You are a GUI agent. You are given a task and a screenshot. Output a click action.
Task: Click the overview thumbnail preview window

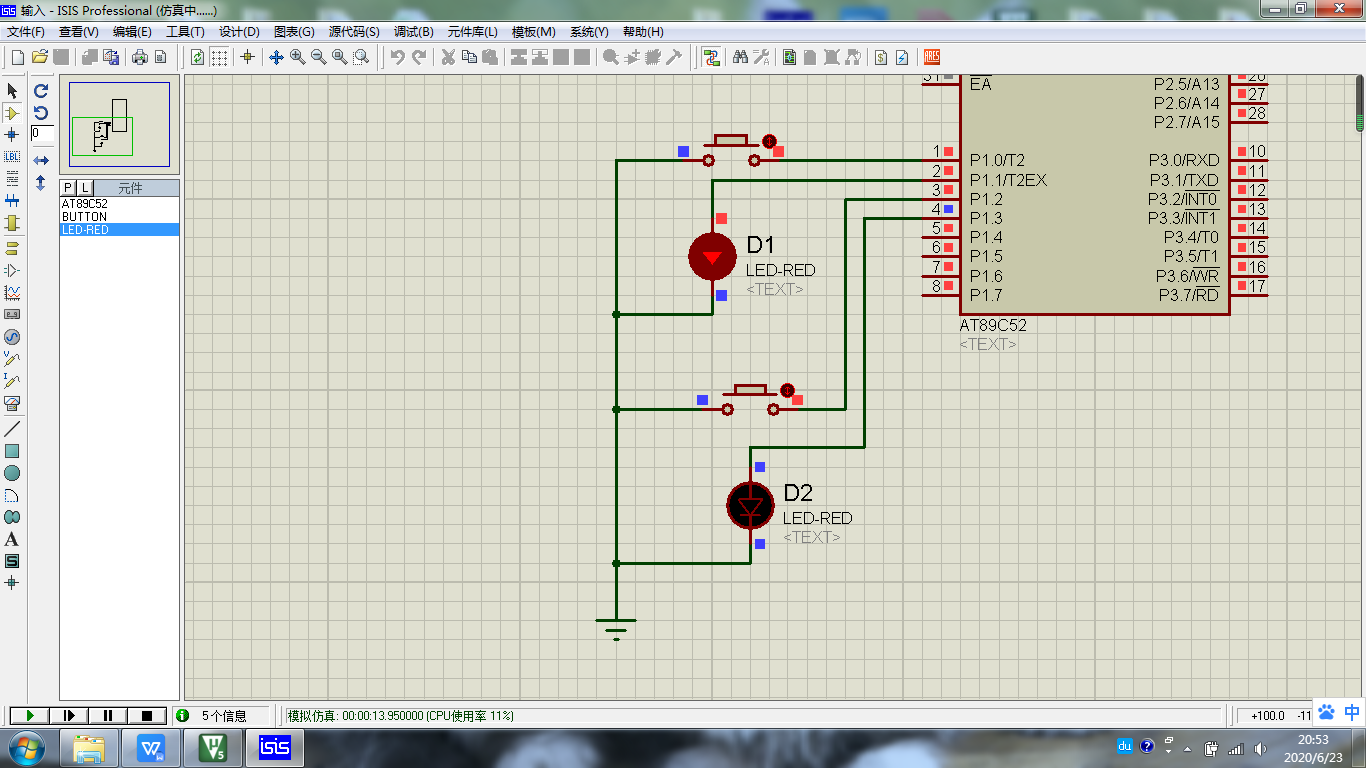(119, 125)
